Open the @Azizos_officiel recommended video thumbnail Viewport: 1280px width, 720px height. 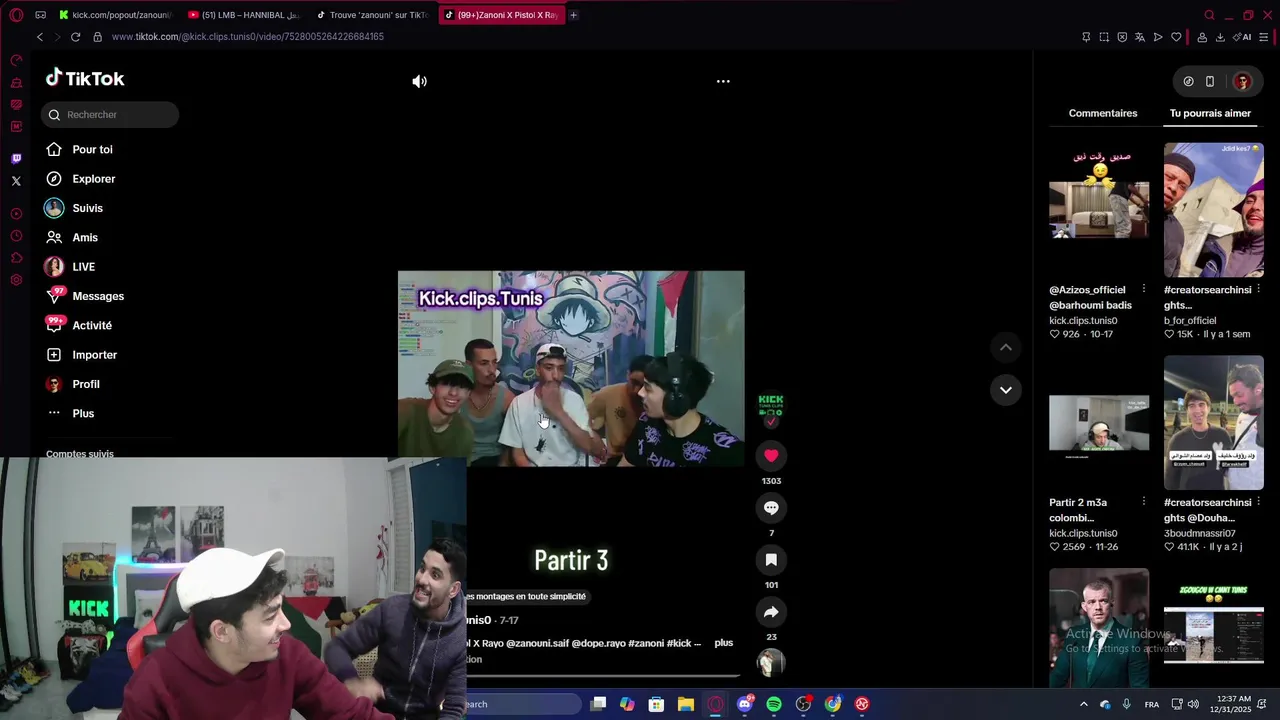tap(1099, 210)
